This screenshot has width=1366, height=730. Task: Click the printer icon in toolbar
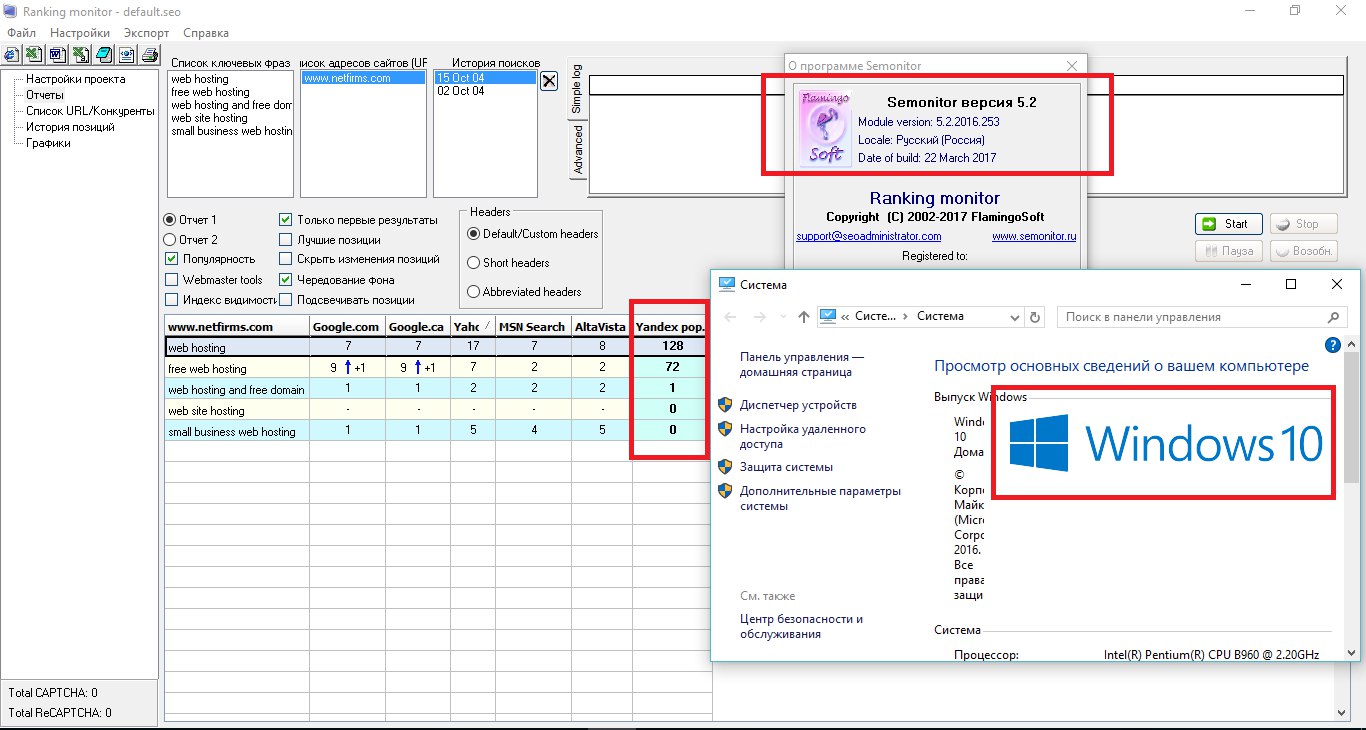pyautogui.click(x=149, y=55)
